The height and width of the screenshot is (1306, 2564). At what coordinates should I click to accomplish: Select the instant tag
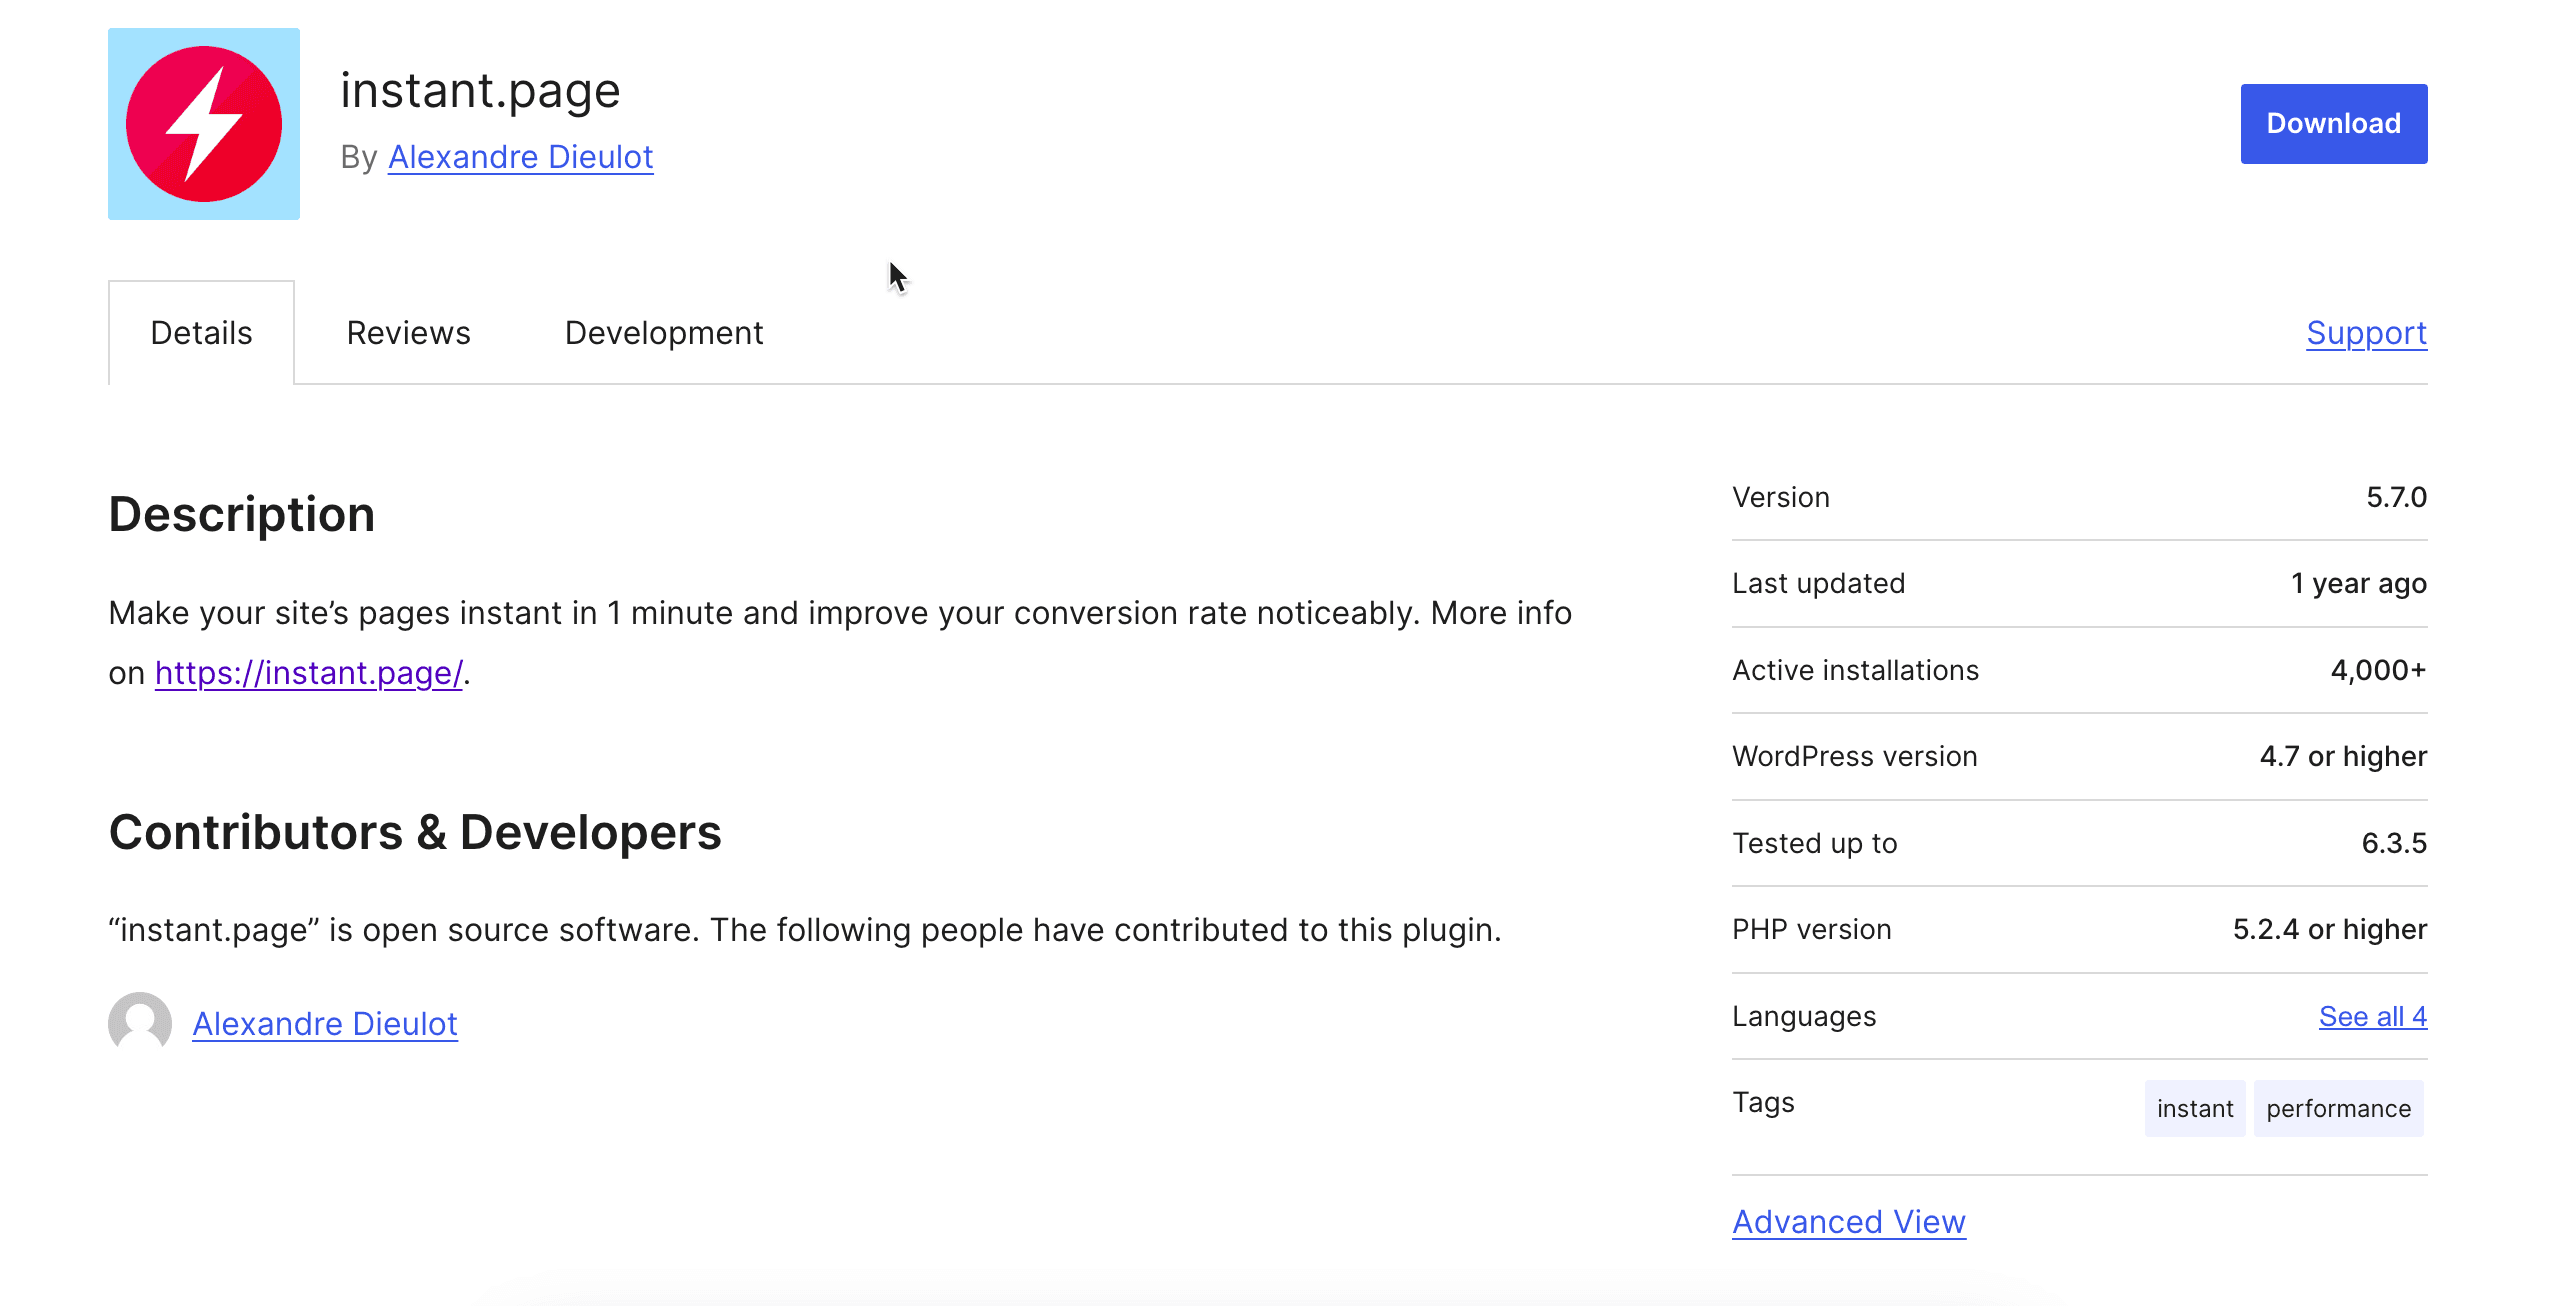[x=2194, y=1108]
